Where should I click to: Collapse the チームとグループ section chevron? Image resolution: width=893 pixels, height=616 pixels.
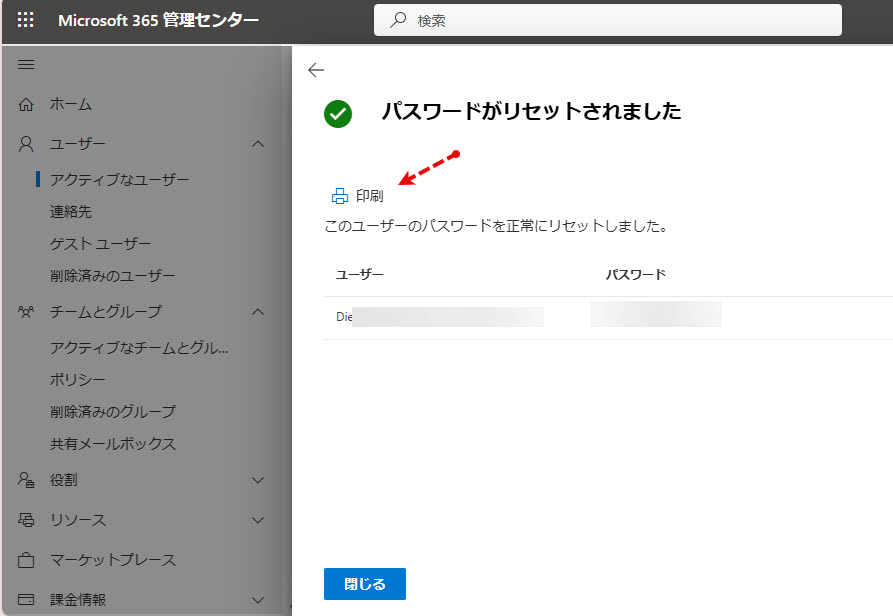click(x=257, y=311)
